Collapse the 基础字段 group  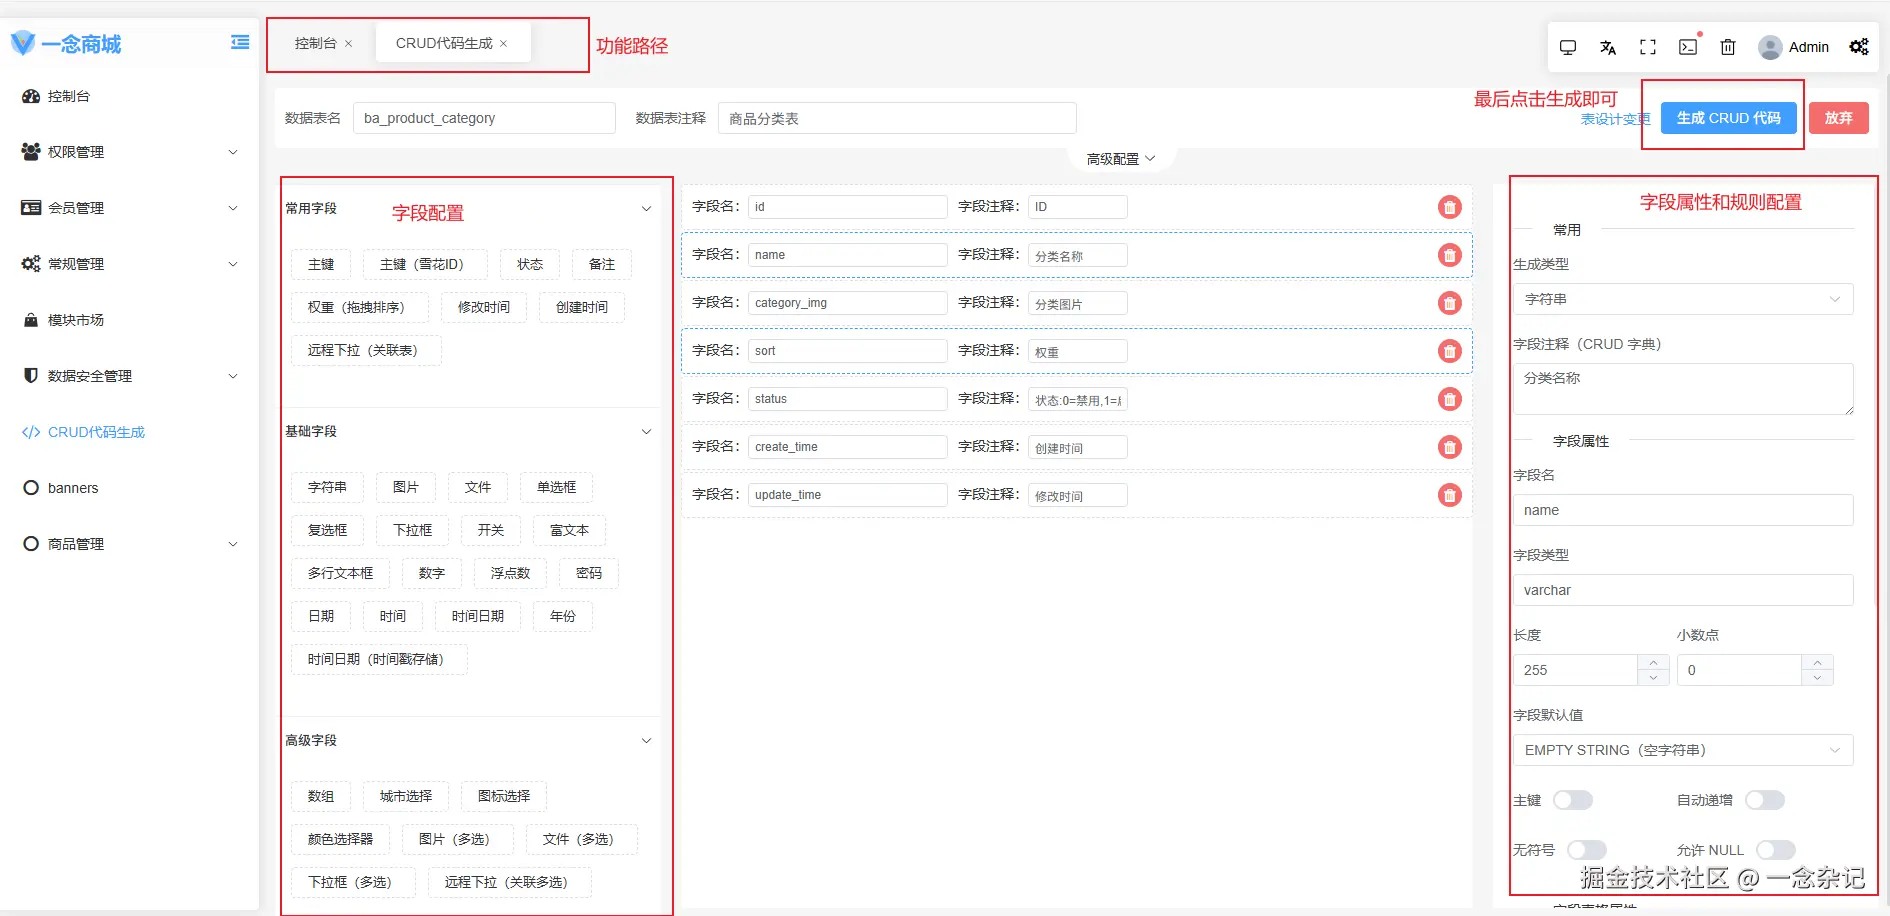click(x=646, y=432)
